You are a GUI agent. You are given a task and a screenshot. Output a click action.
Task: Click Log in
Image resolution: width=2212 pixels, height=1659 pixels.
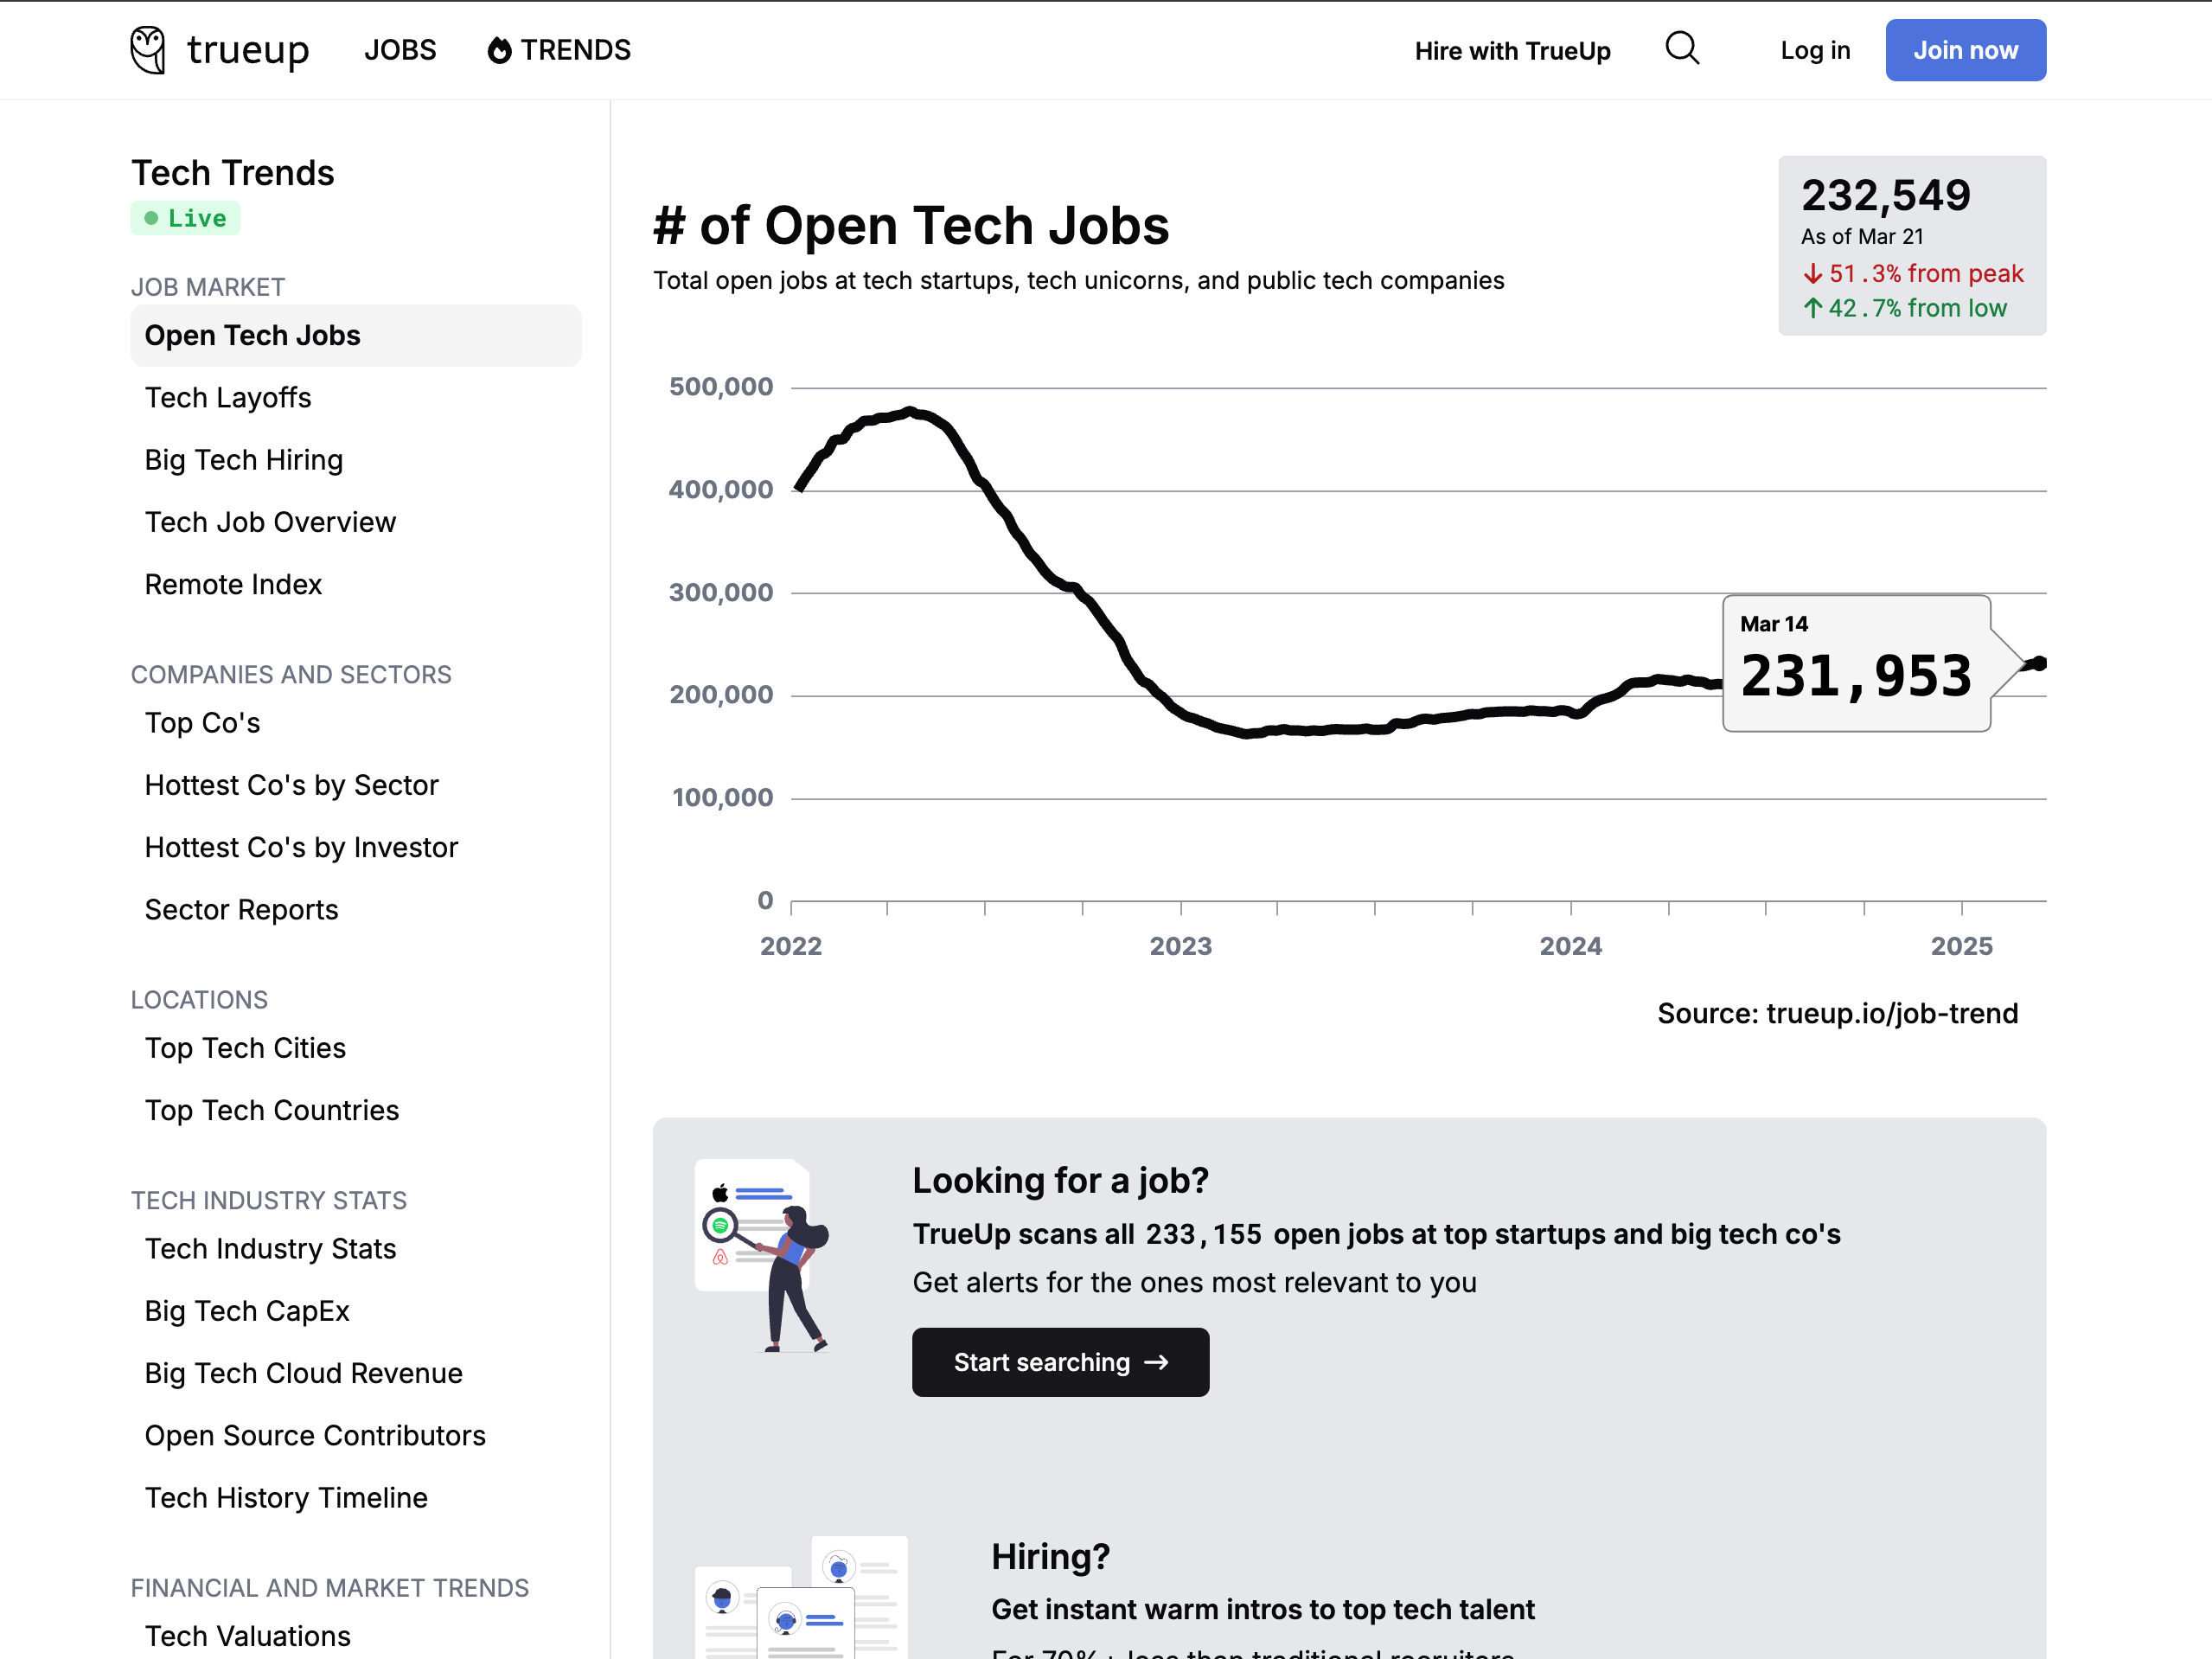coord(1815,50)
